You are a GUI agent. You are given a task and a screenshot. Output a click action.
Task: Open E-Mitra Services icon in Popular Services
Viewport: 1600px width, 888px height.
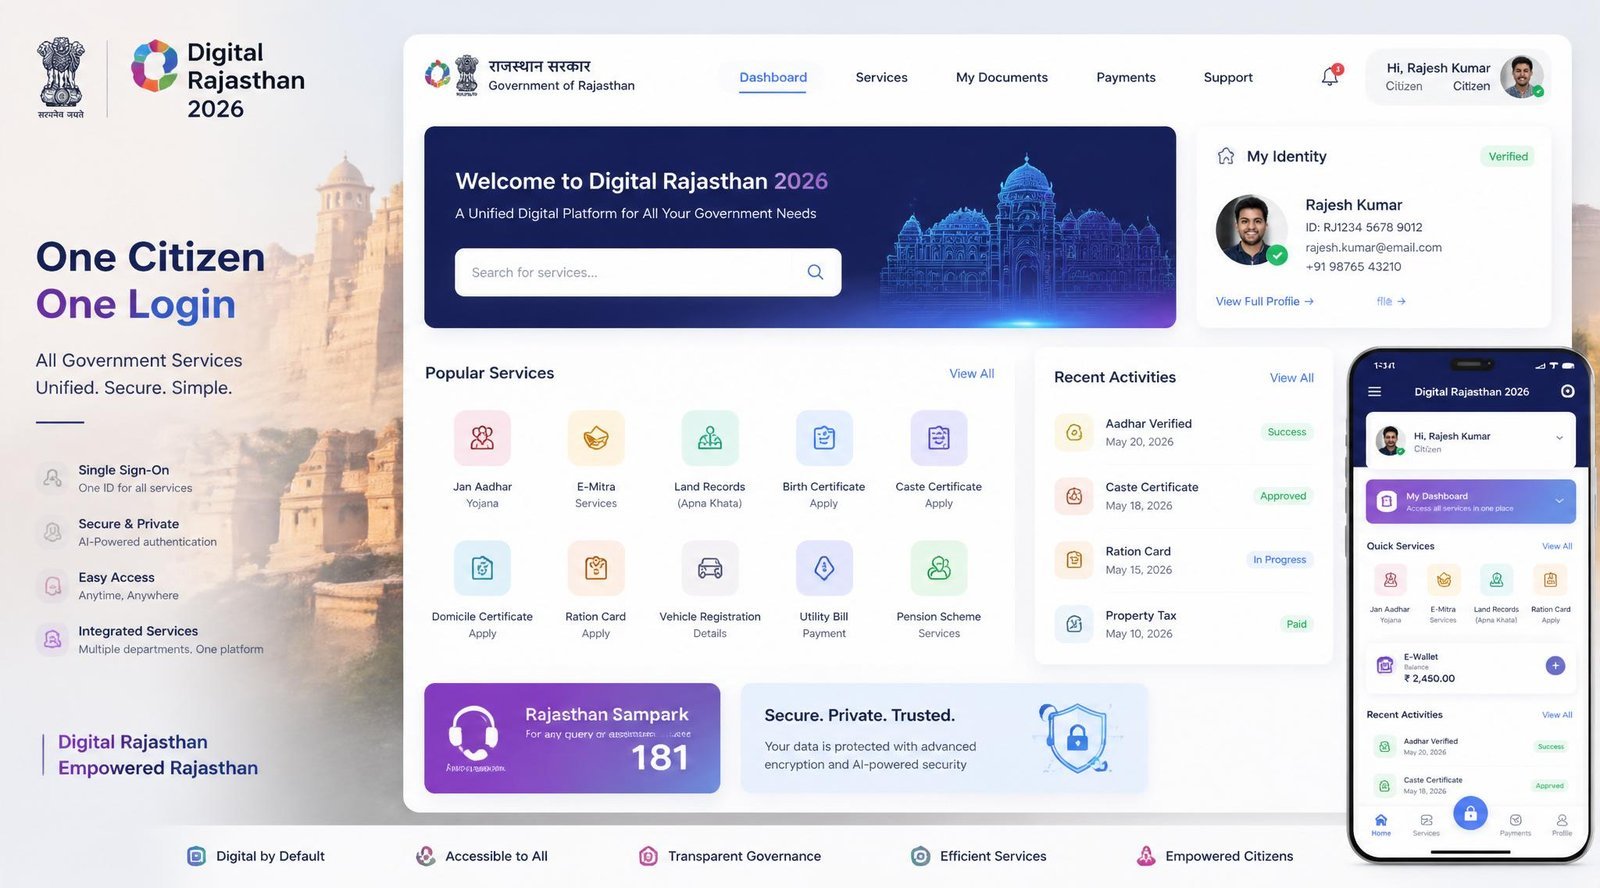point(596,438)
